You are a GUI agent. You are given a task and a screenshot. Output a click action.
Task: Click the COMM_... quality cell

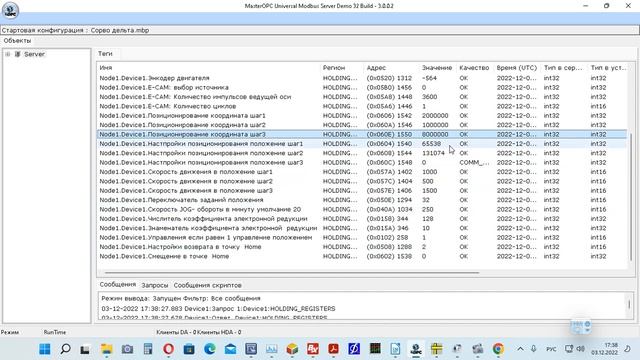point(474,162)
